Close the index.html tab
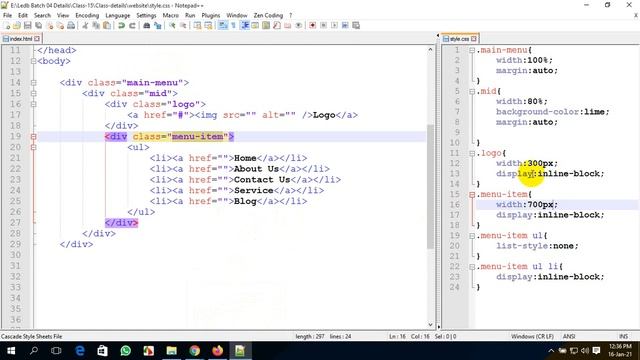640x360 pixels. [37, 39]
